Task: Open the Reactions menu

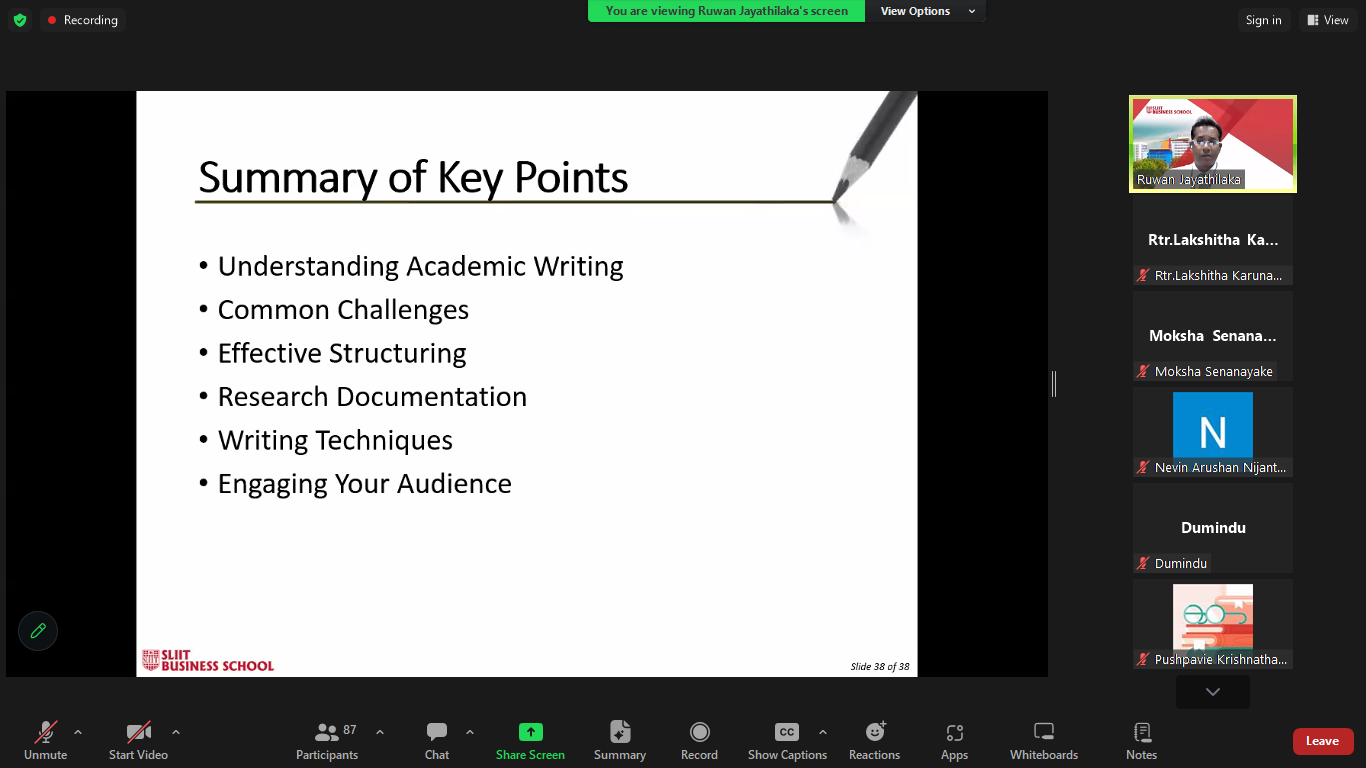Action: tap(874, 741)
